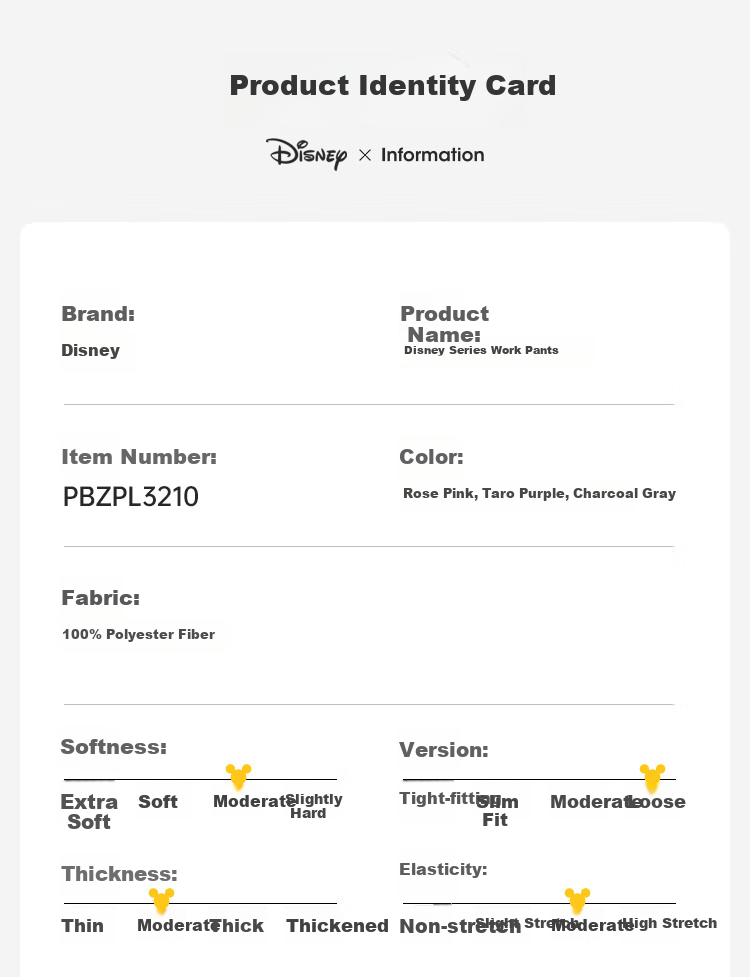This screenshot has height=977, width=750.
Task: Click the Mickey marker on Thickness scale
Action: coord(161,901)
